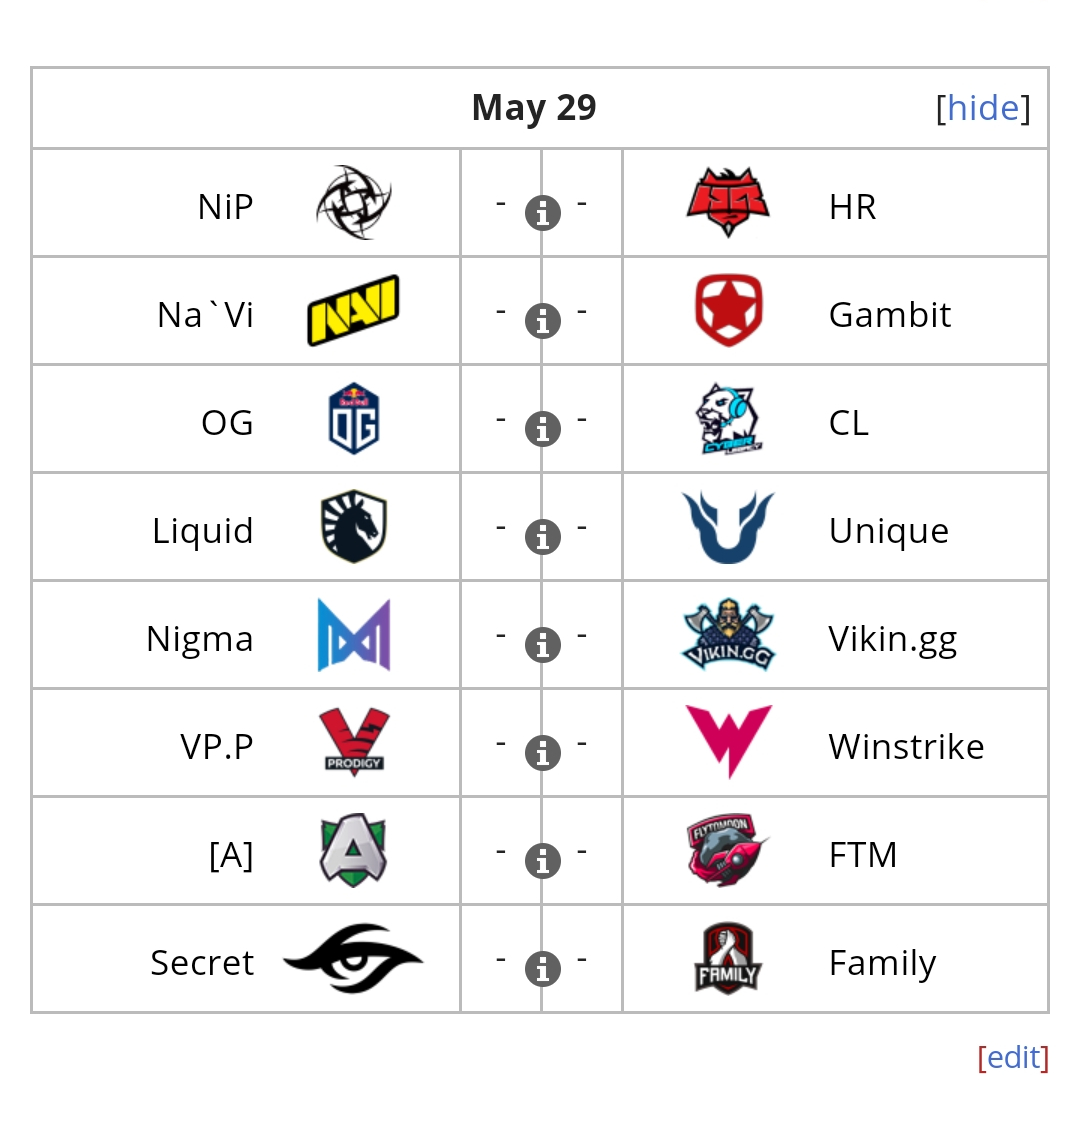Show details for Secret vs Family match

[543, 969]
